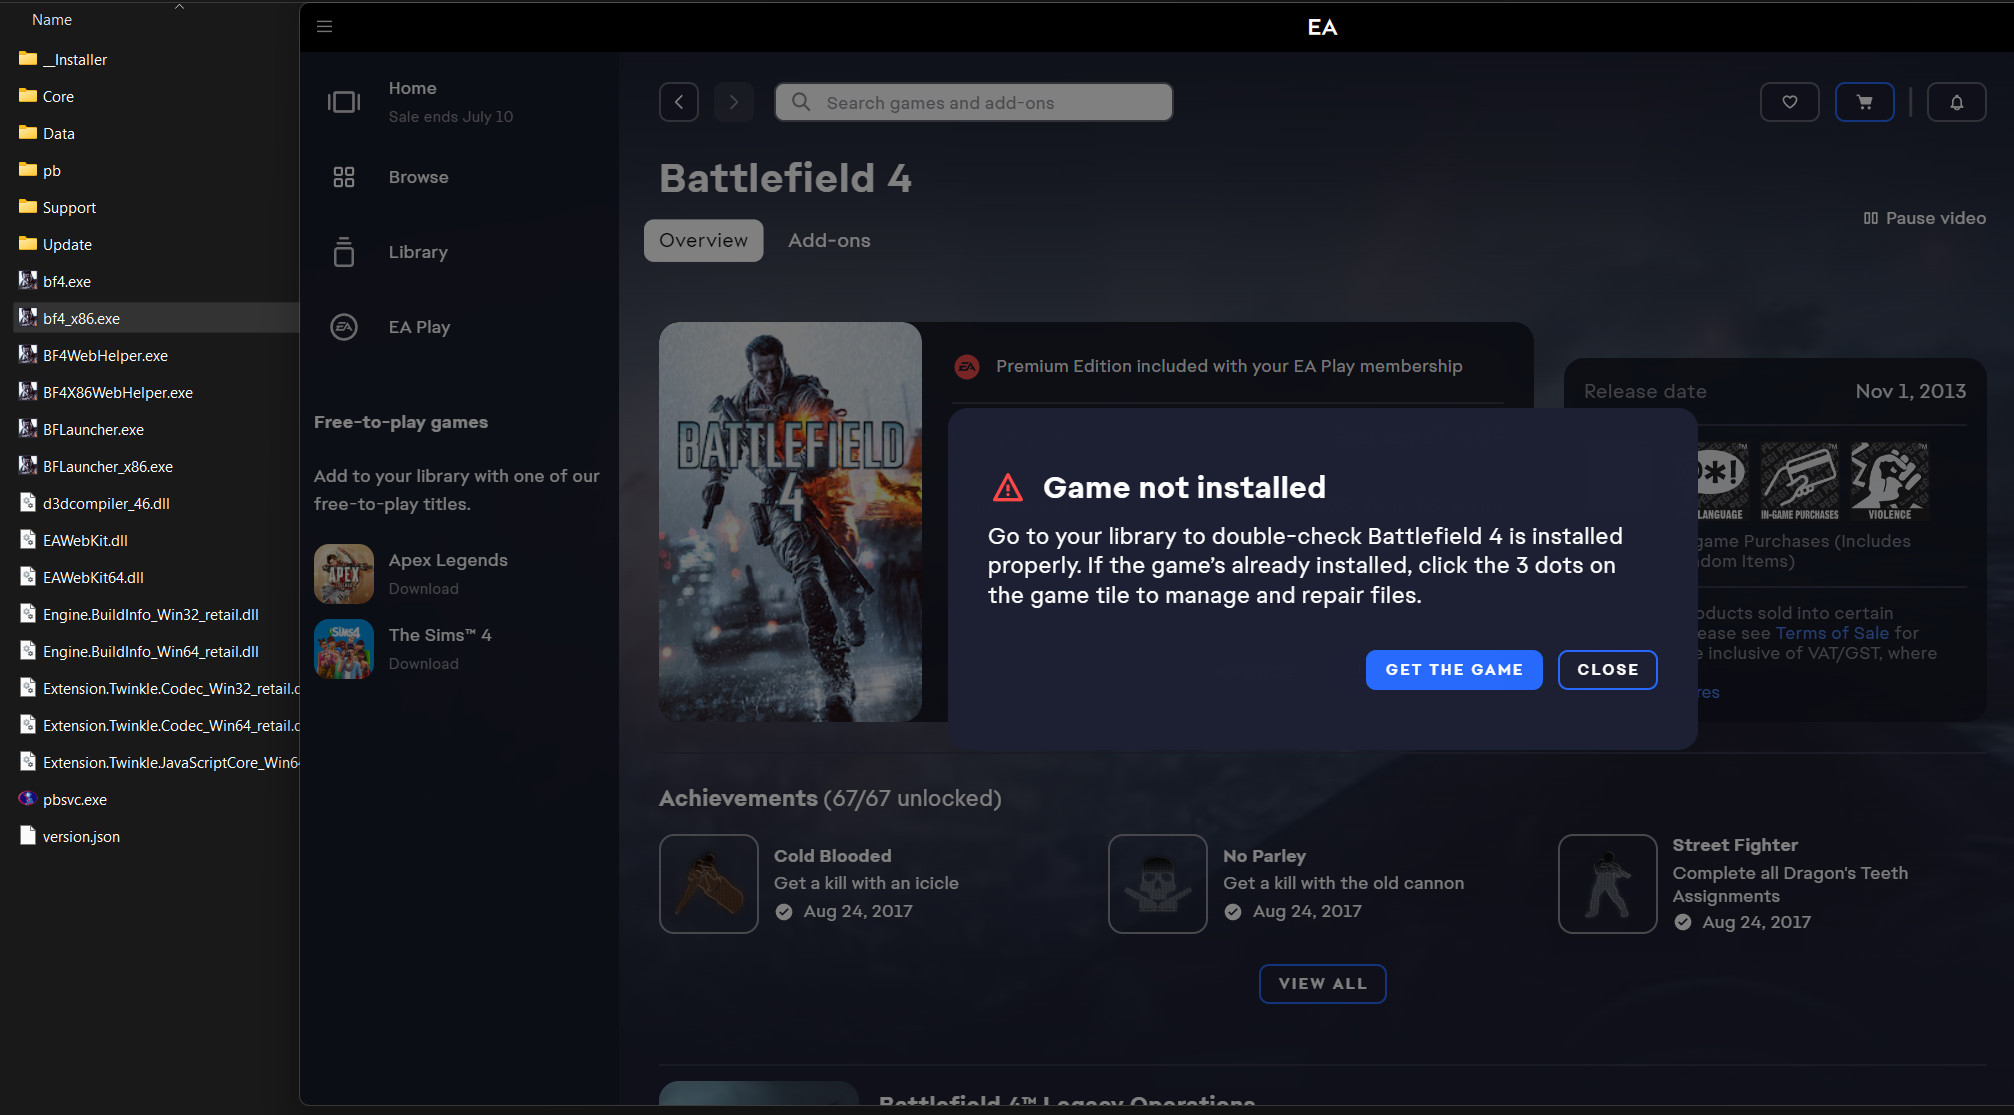Click the red warning triangle icon
This screenshot has height=1115, width=2014.
pyautogui.click(x=1008, y=488)
